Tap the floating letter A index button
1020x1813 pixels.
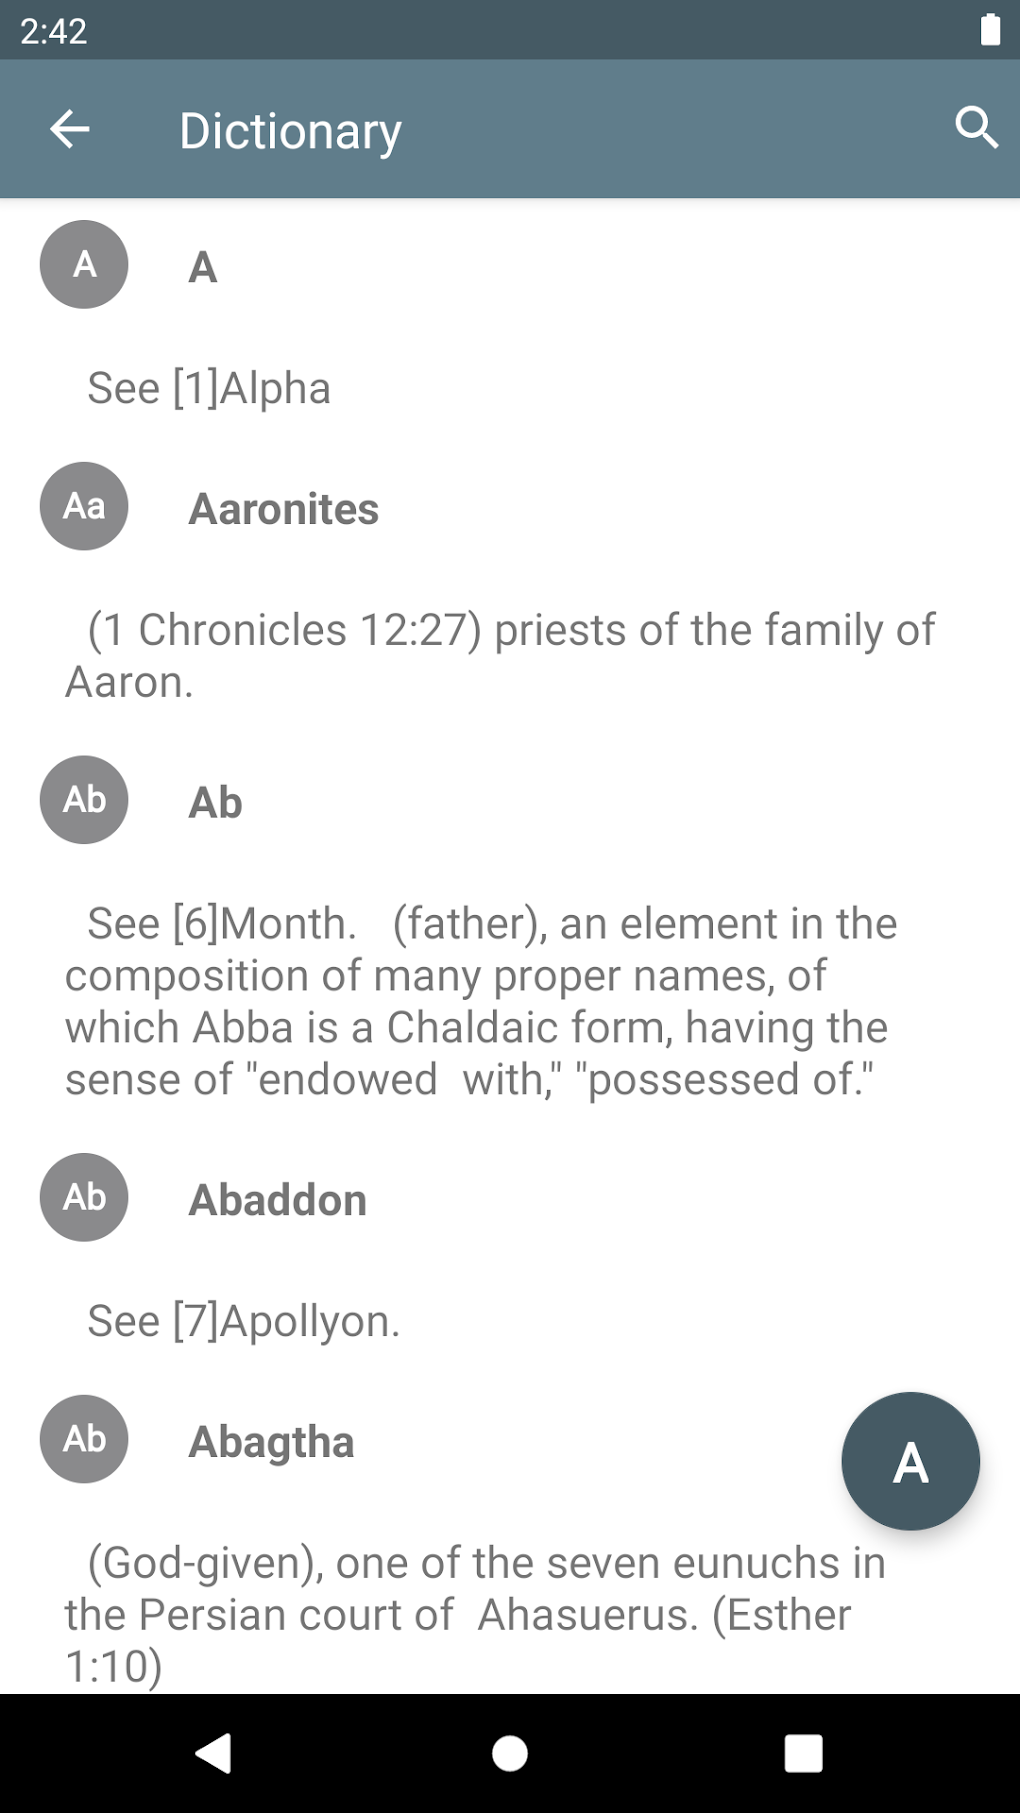pos(910,1461)
